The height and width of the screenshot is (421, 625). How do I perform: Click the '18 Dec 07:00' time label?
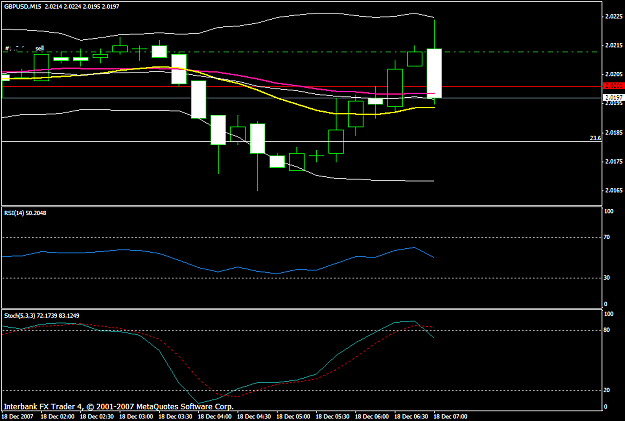(451, 417)
